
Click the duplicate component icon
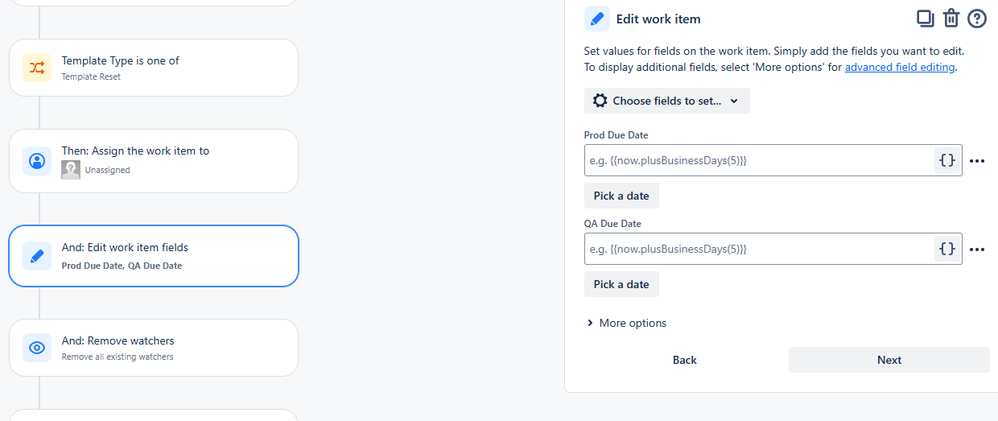coord(925,18)
